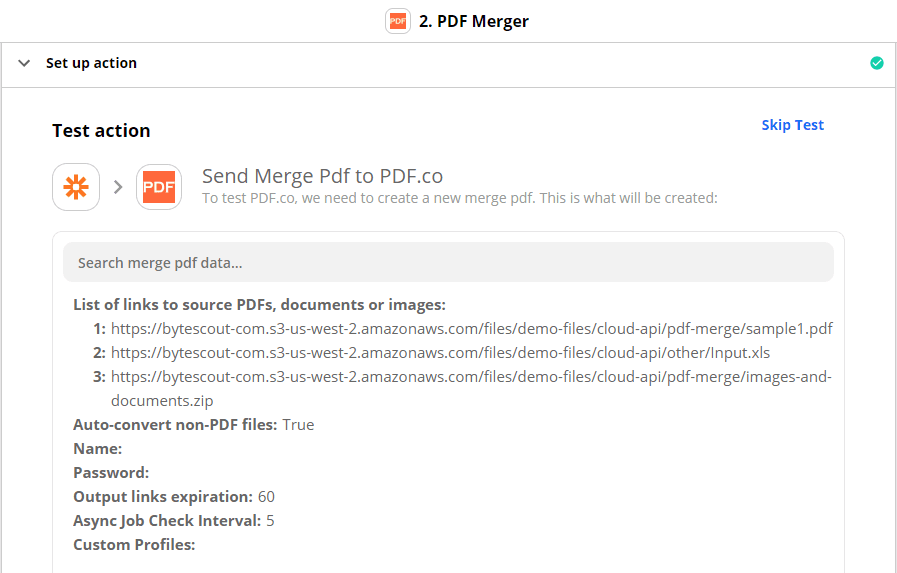Click the 2. PDF Merger step title
This screenshot has height=573, width=897.
coord(473,21)
